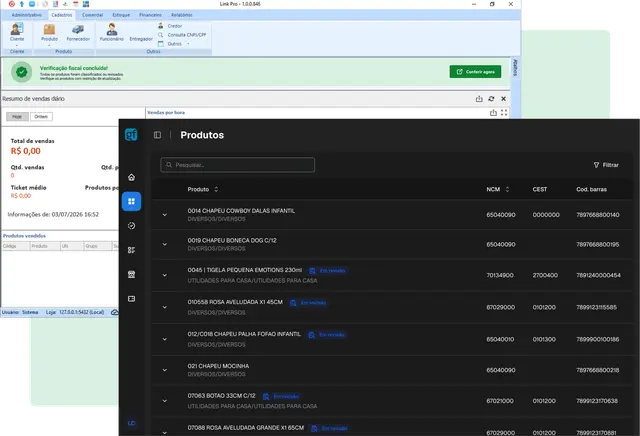Expand row 0014 CHAPEU COWBOY DALAS INFANTIL
Image resolution: width=640 pixels, height=436 pixels.
(164, 215)
